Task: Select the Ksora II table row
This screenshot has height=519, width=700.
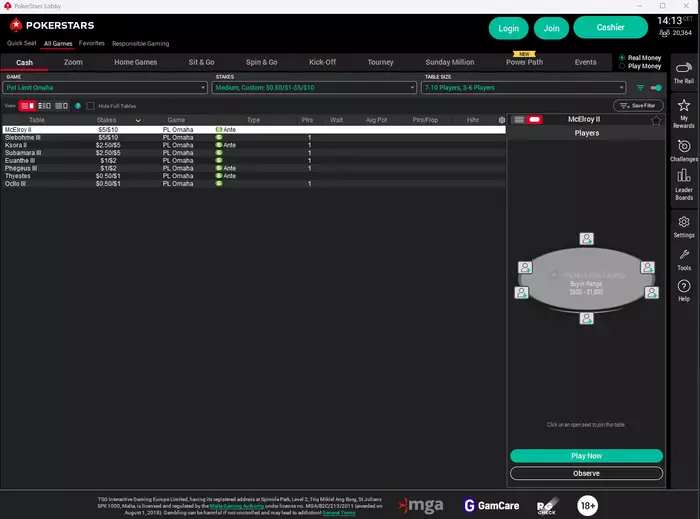Action: click(254, 145)
